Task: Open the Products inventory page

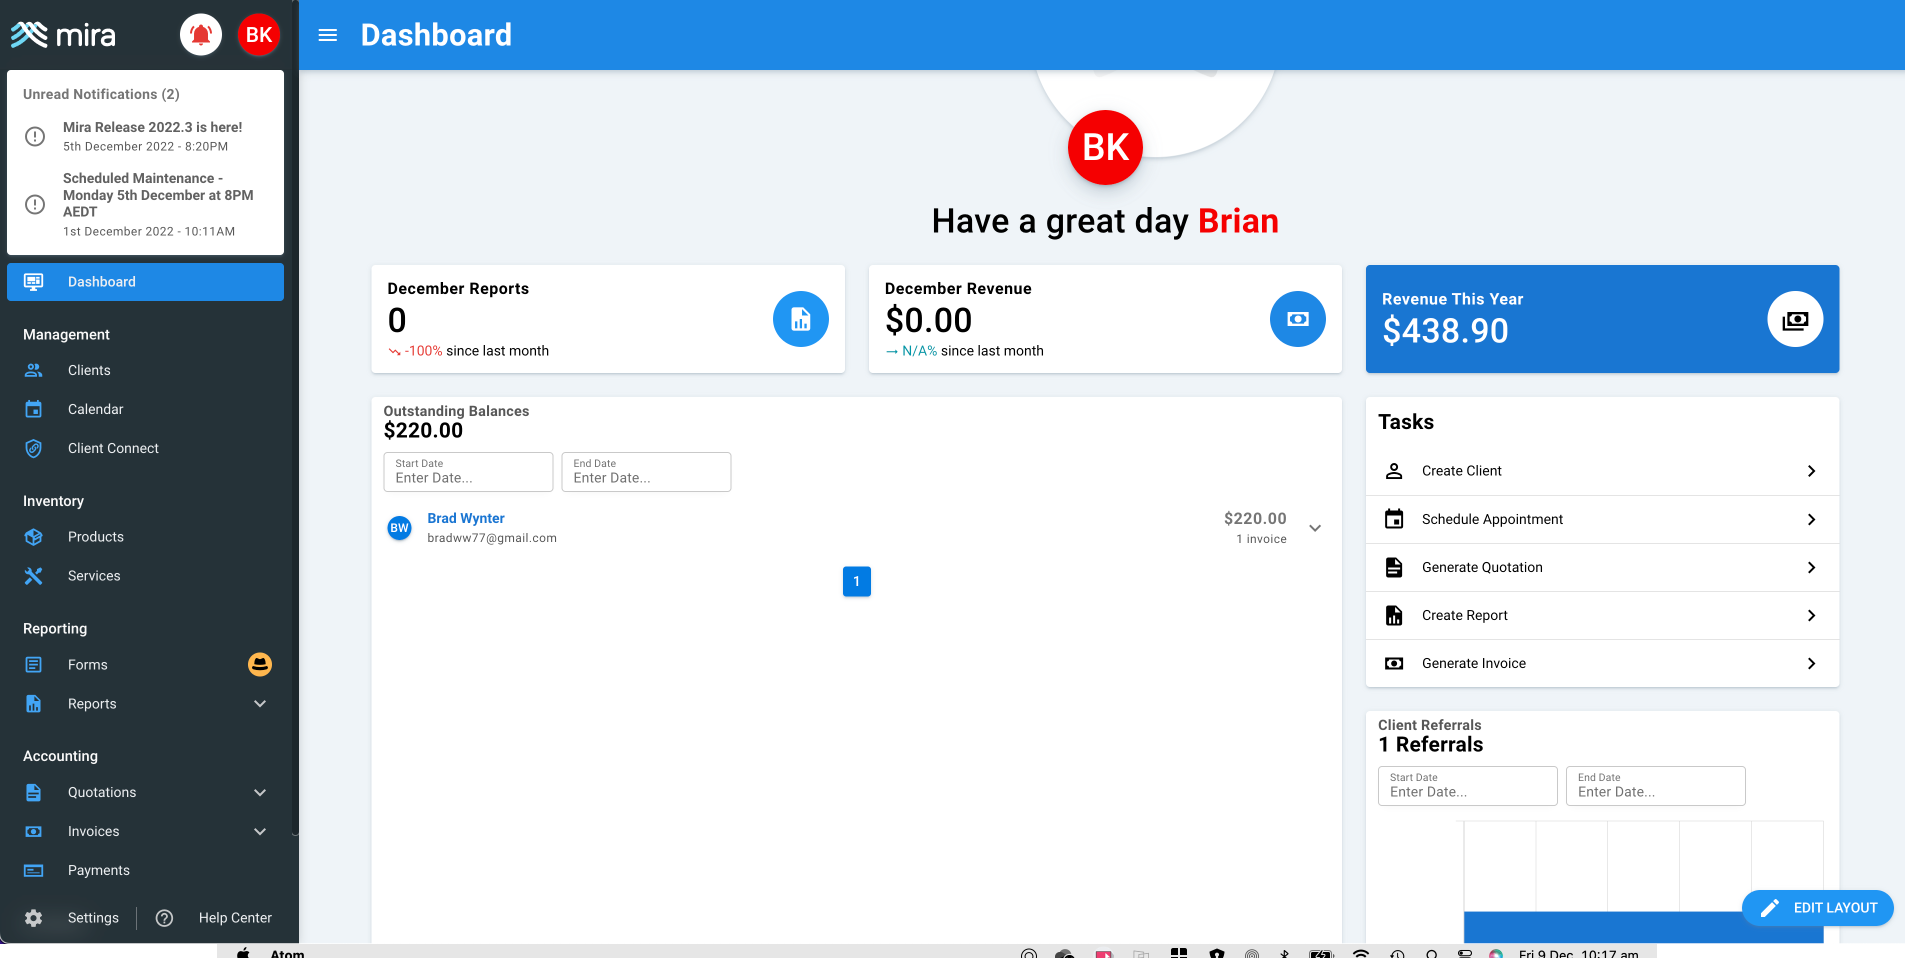Action: pyautogui.click(x=96, y=536)
